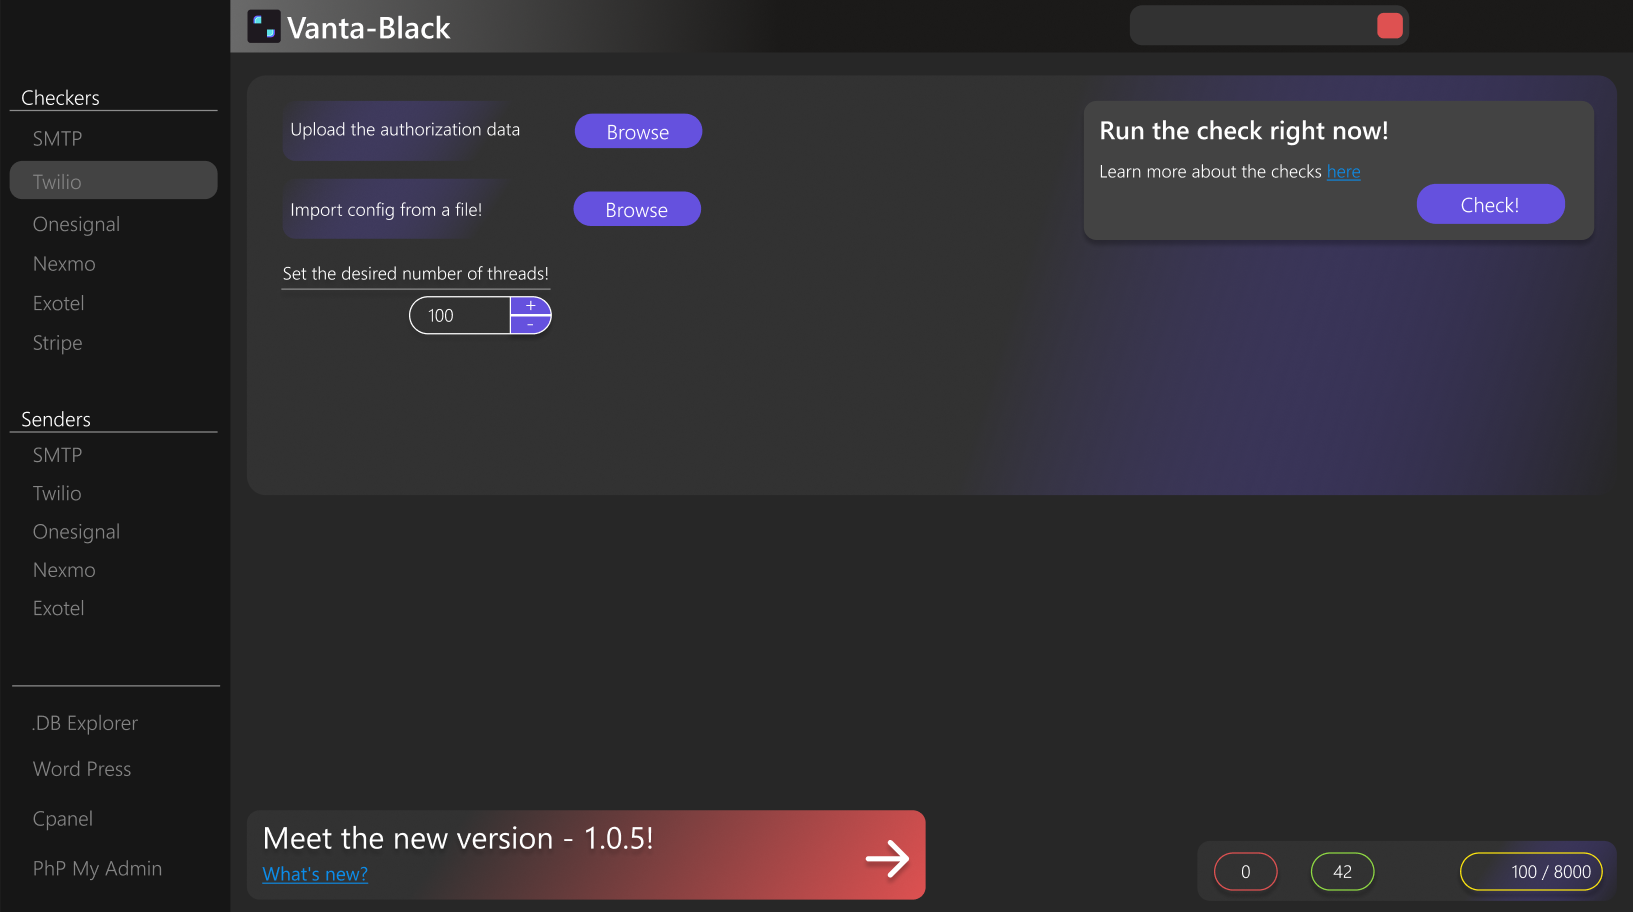This screenshot has height=912, width=1633.
Task: Click the Vanta-Black logo icon
Action: coord(264,27)
